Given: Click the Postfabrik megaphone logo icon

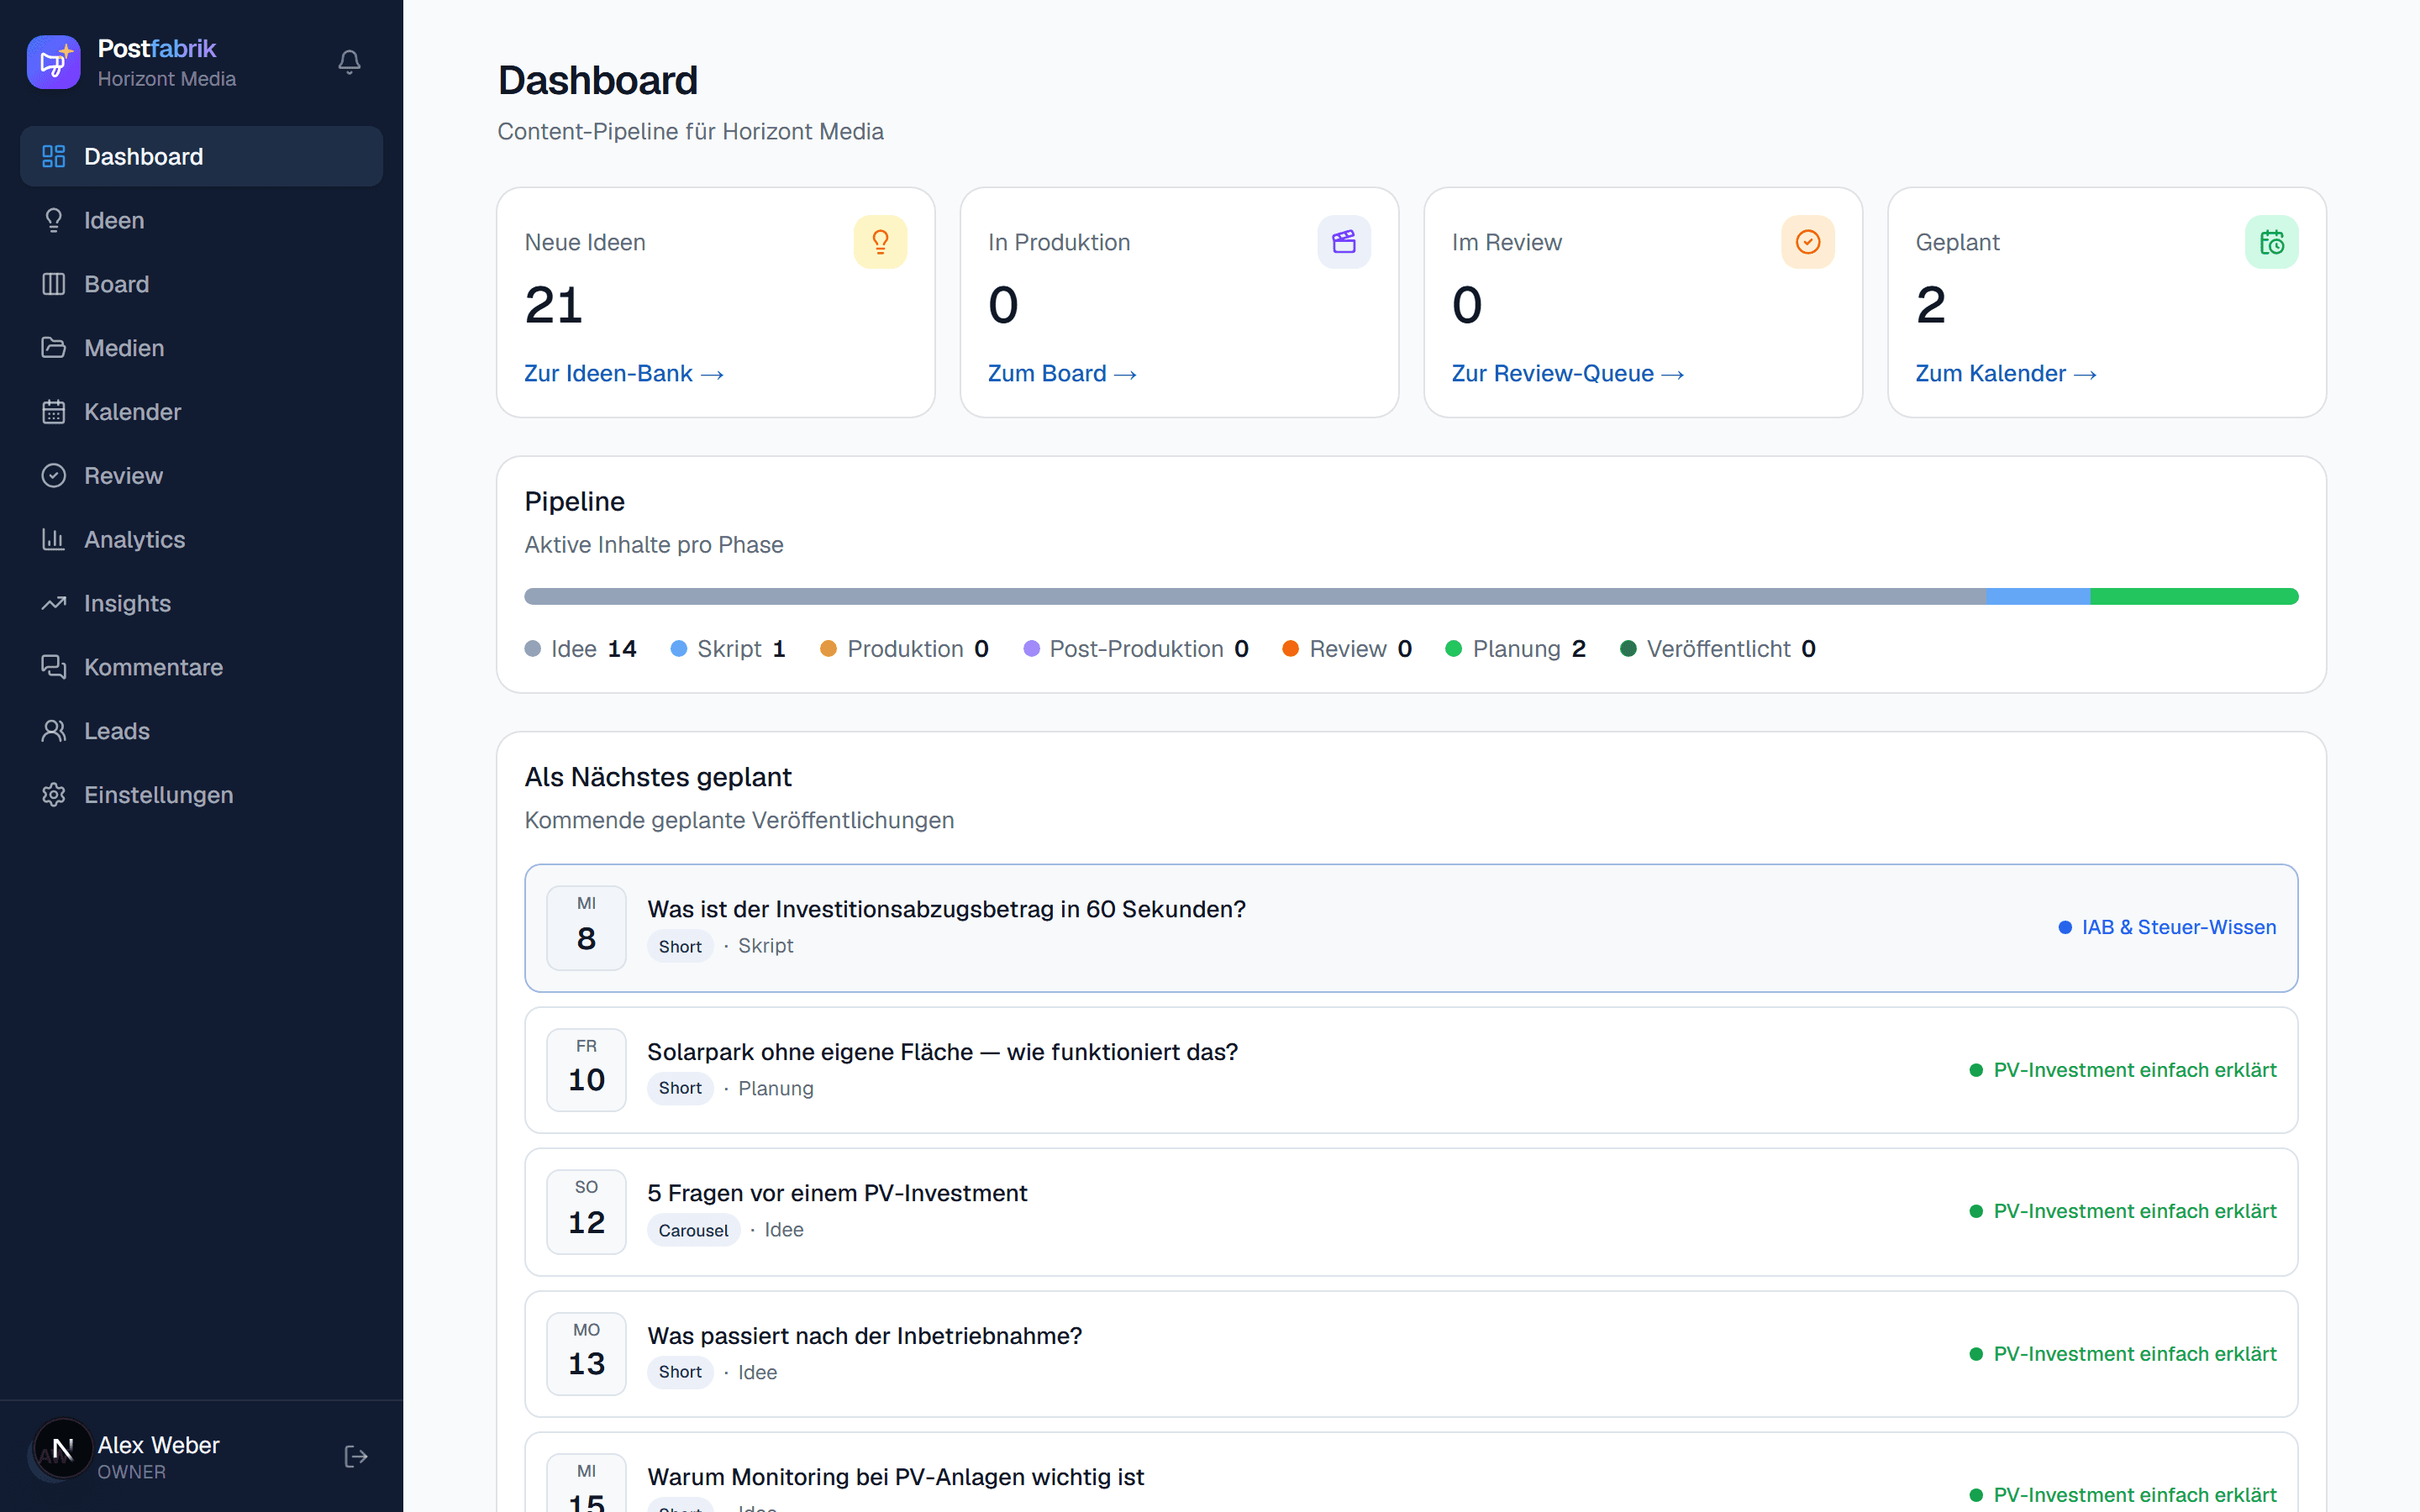Looking at the screenshot, I should [x=53, y=62].
